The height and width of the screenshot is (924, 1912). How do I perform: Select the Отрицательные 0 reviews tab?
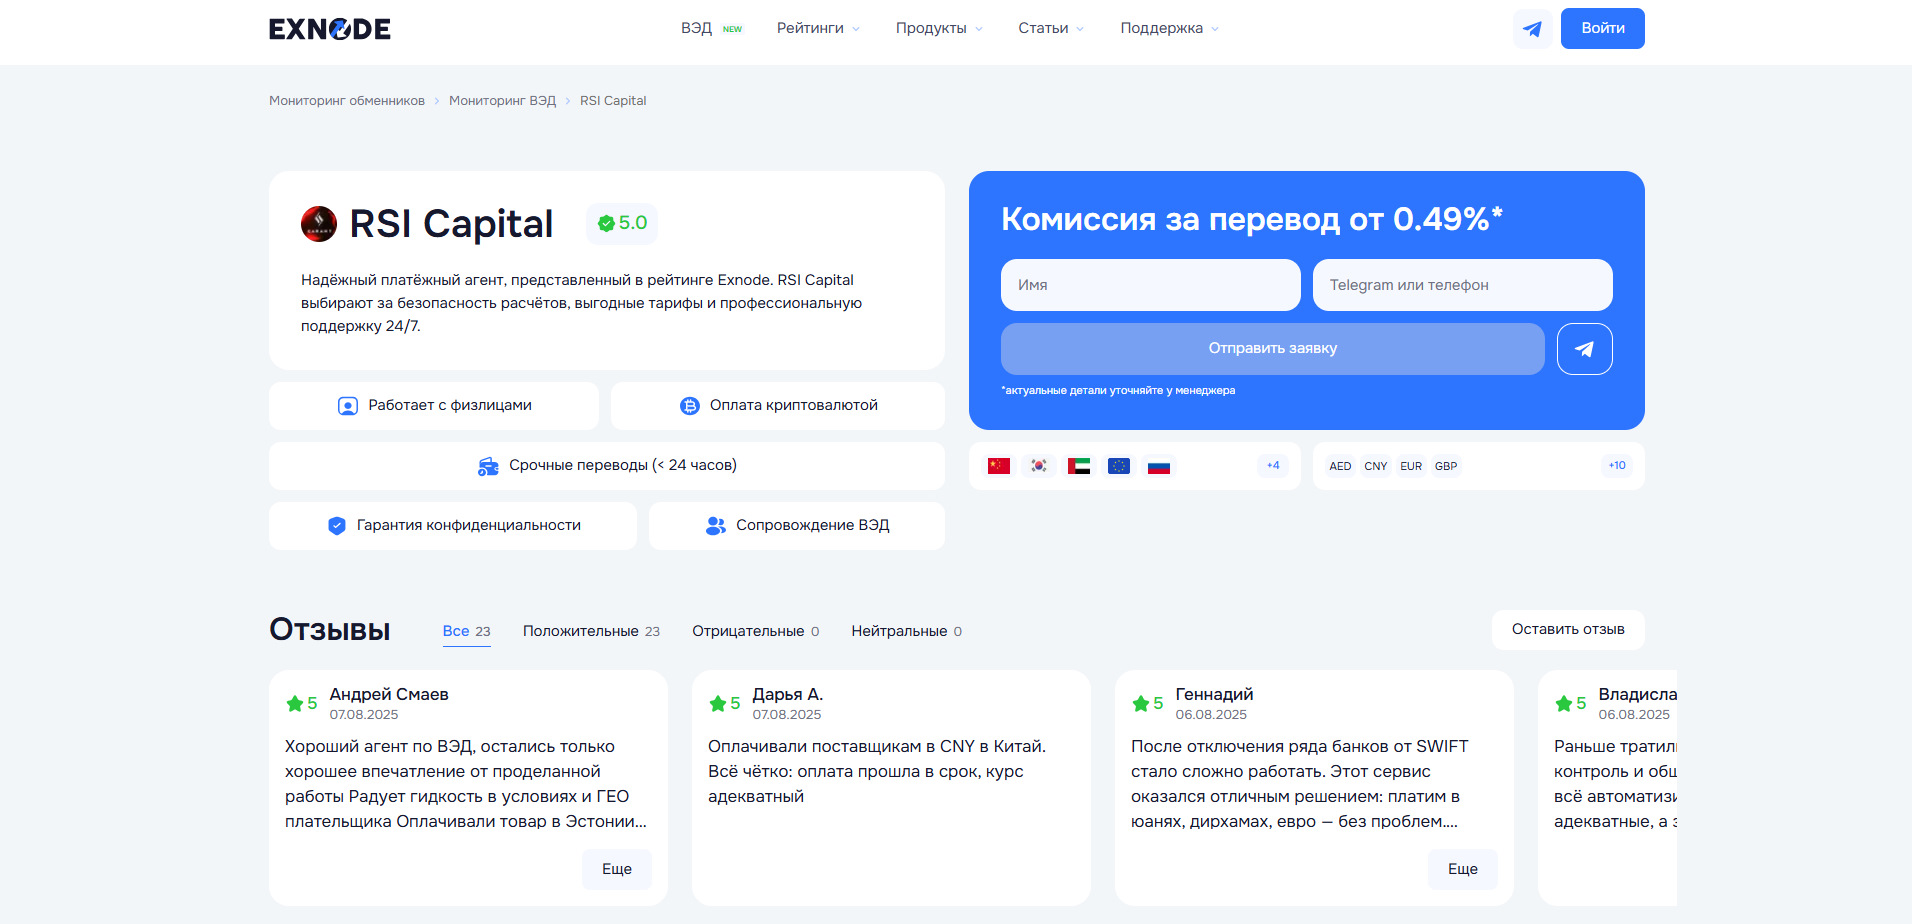[x=756, y=631]
